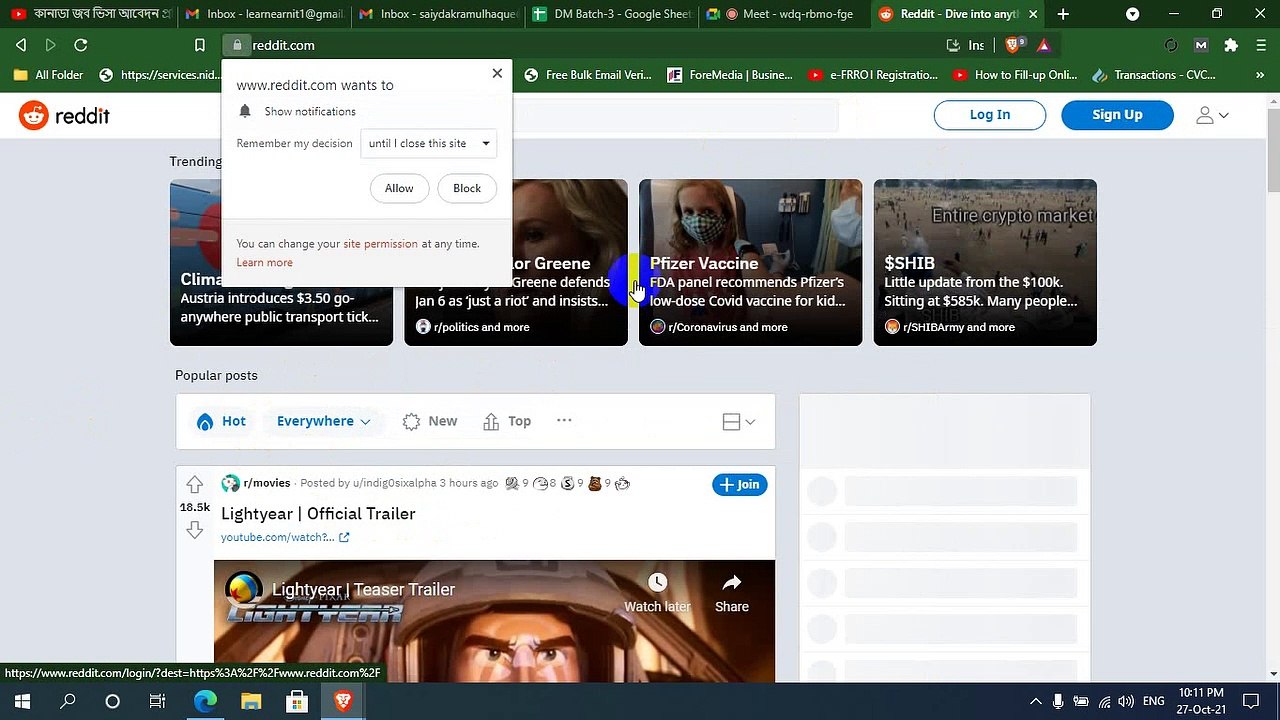Click the r/movies community avatar
Viewport: 1280px width, 720px height.
(230, 484)
